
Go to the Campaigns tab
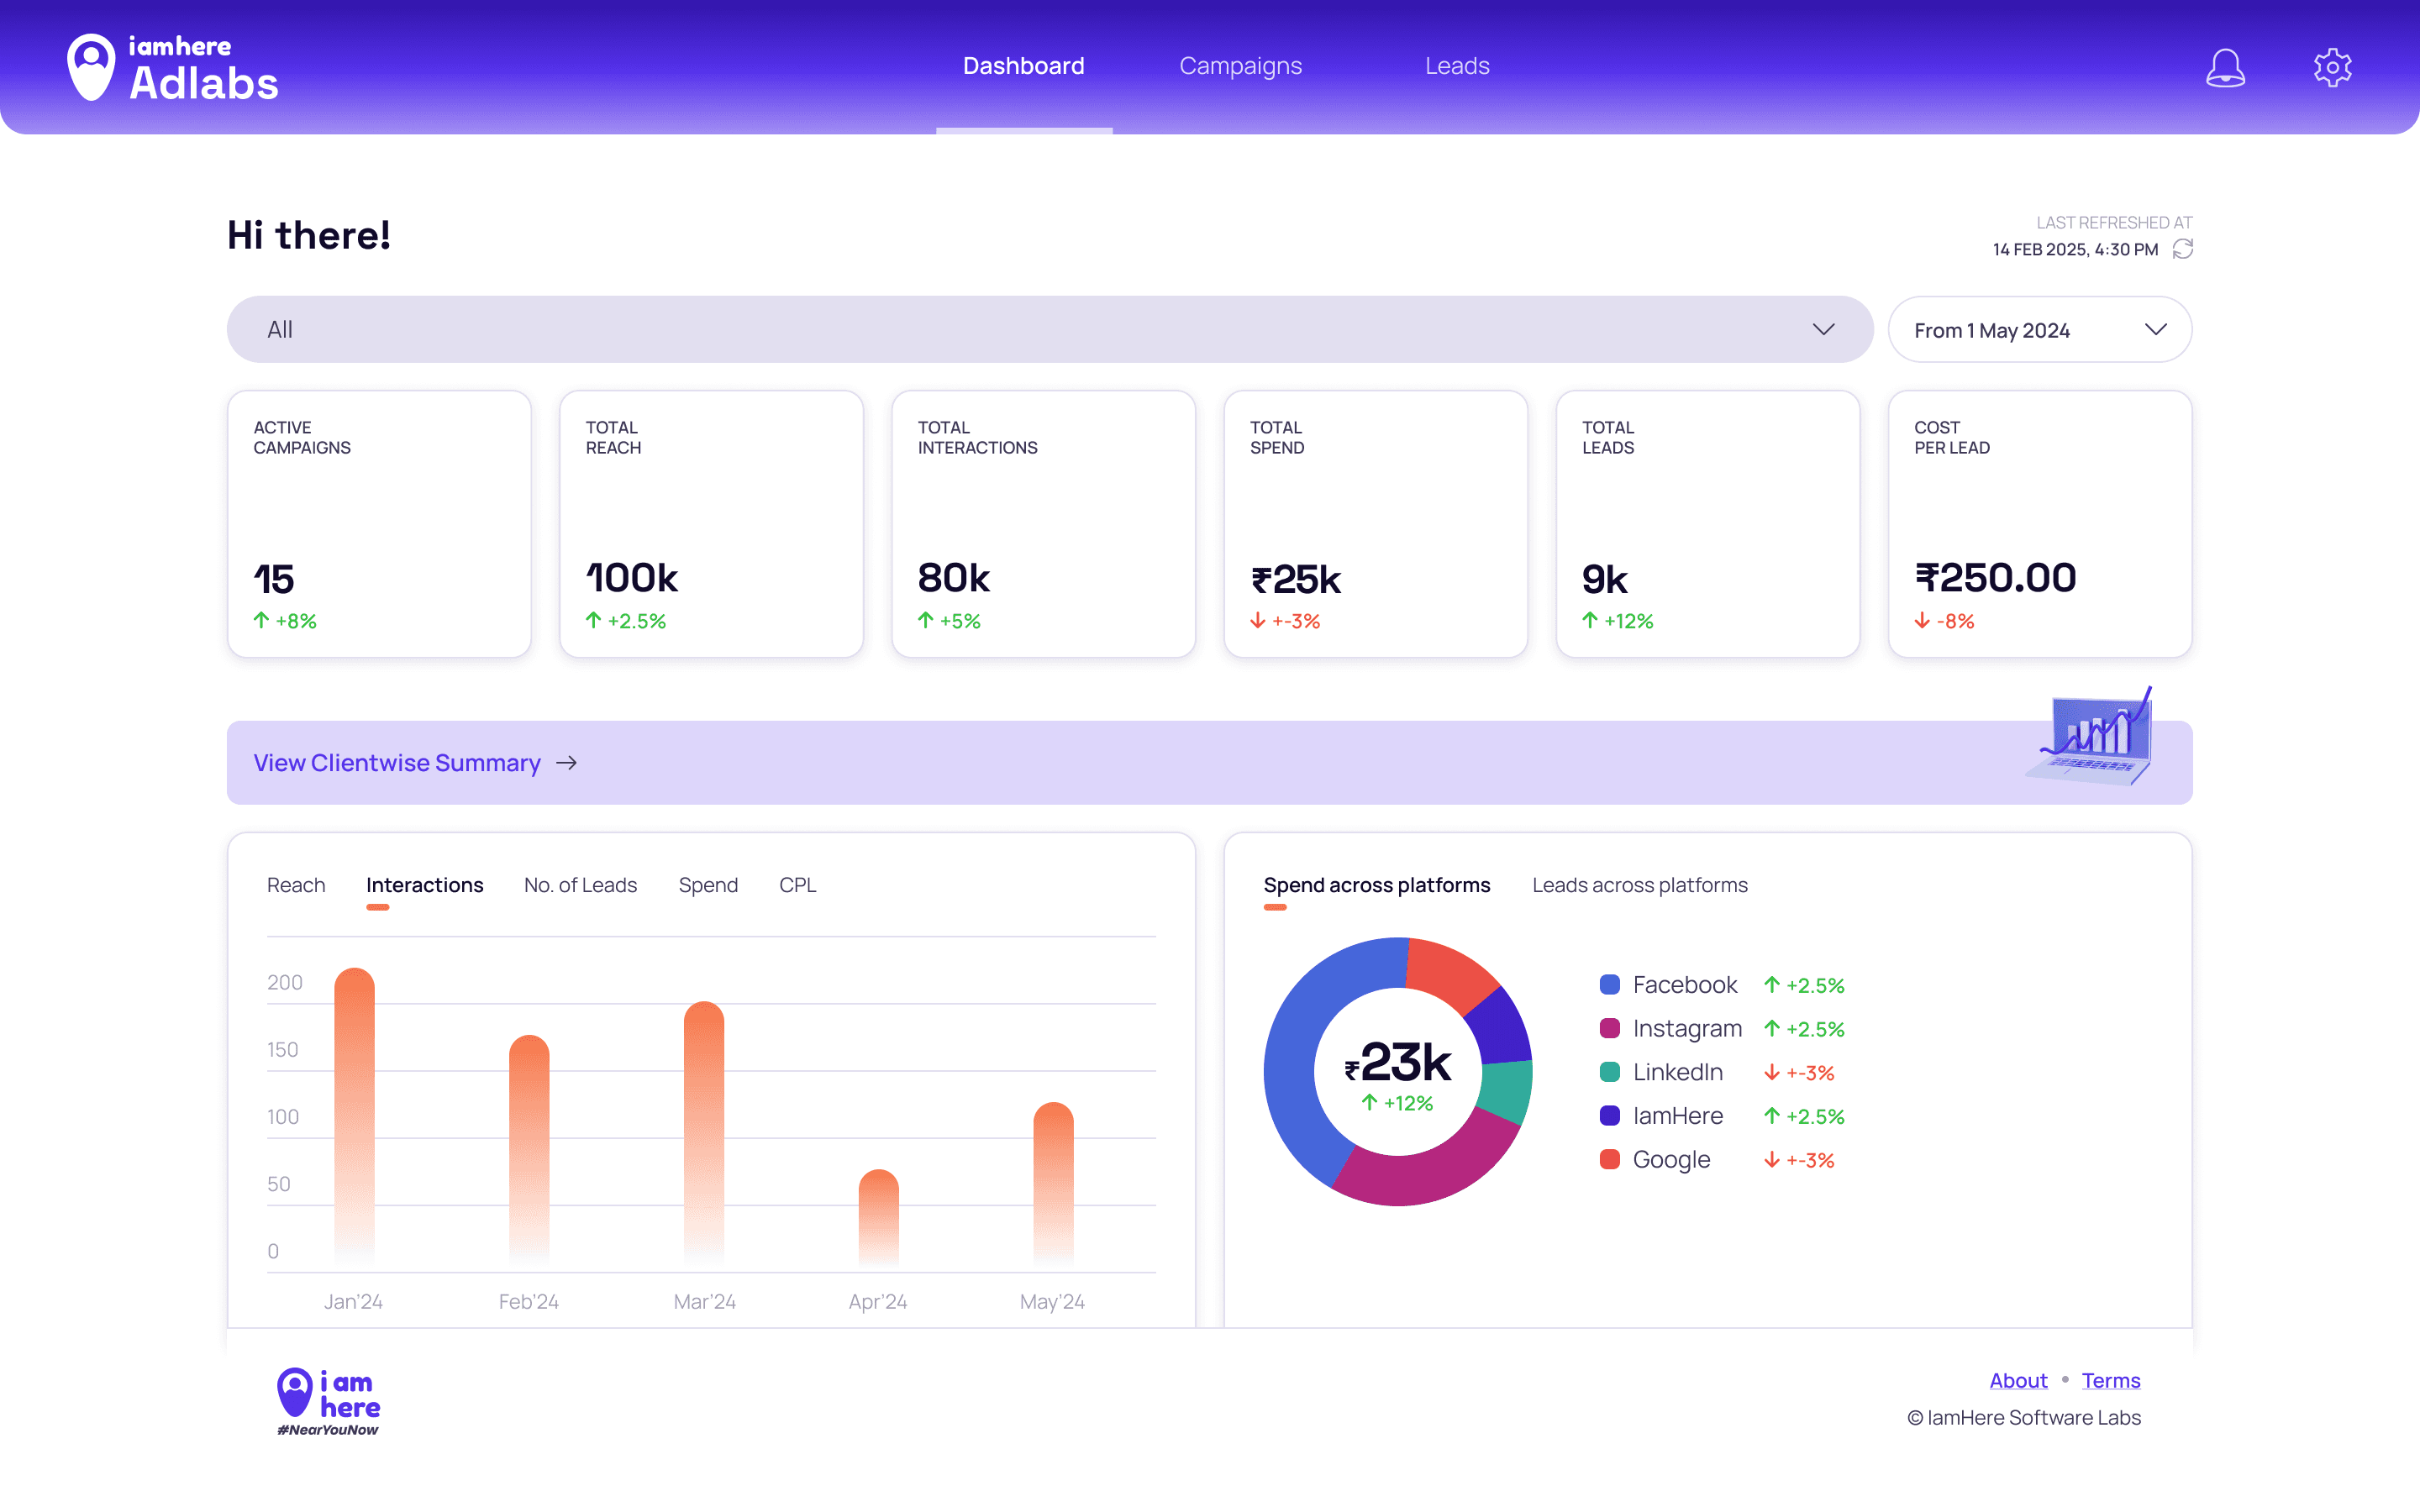(x=1240, y=66)
